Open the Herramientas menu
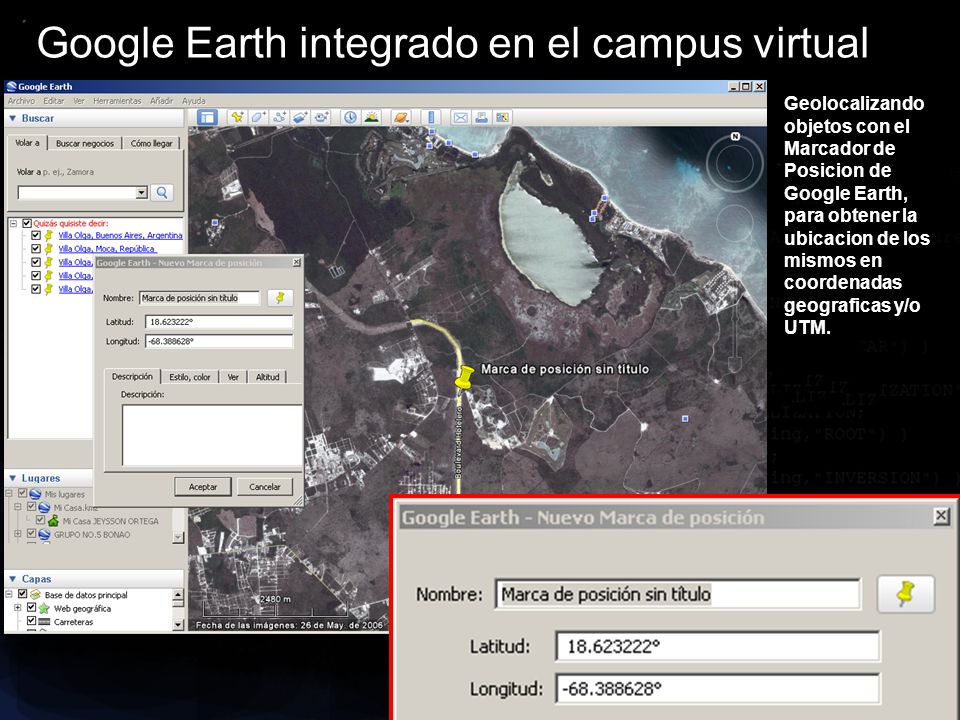This screenshot has width=960, height=720. coord(117,100)
